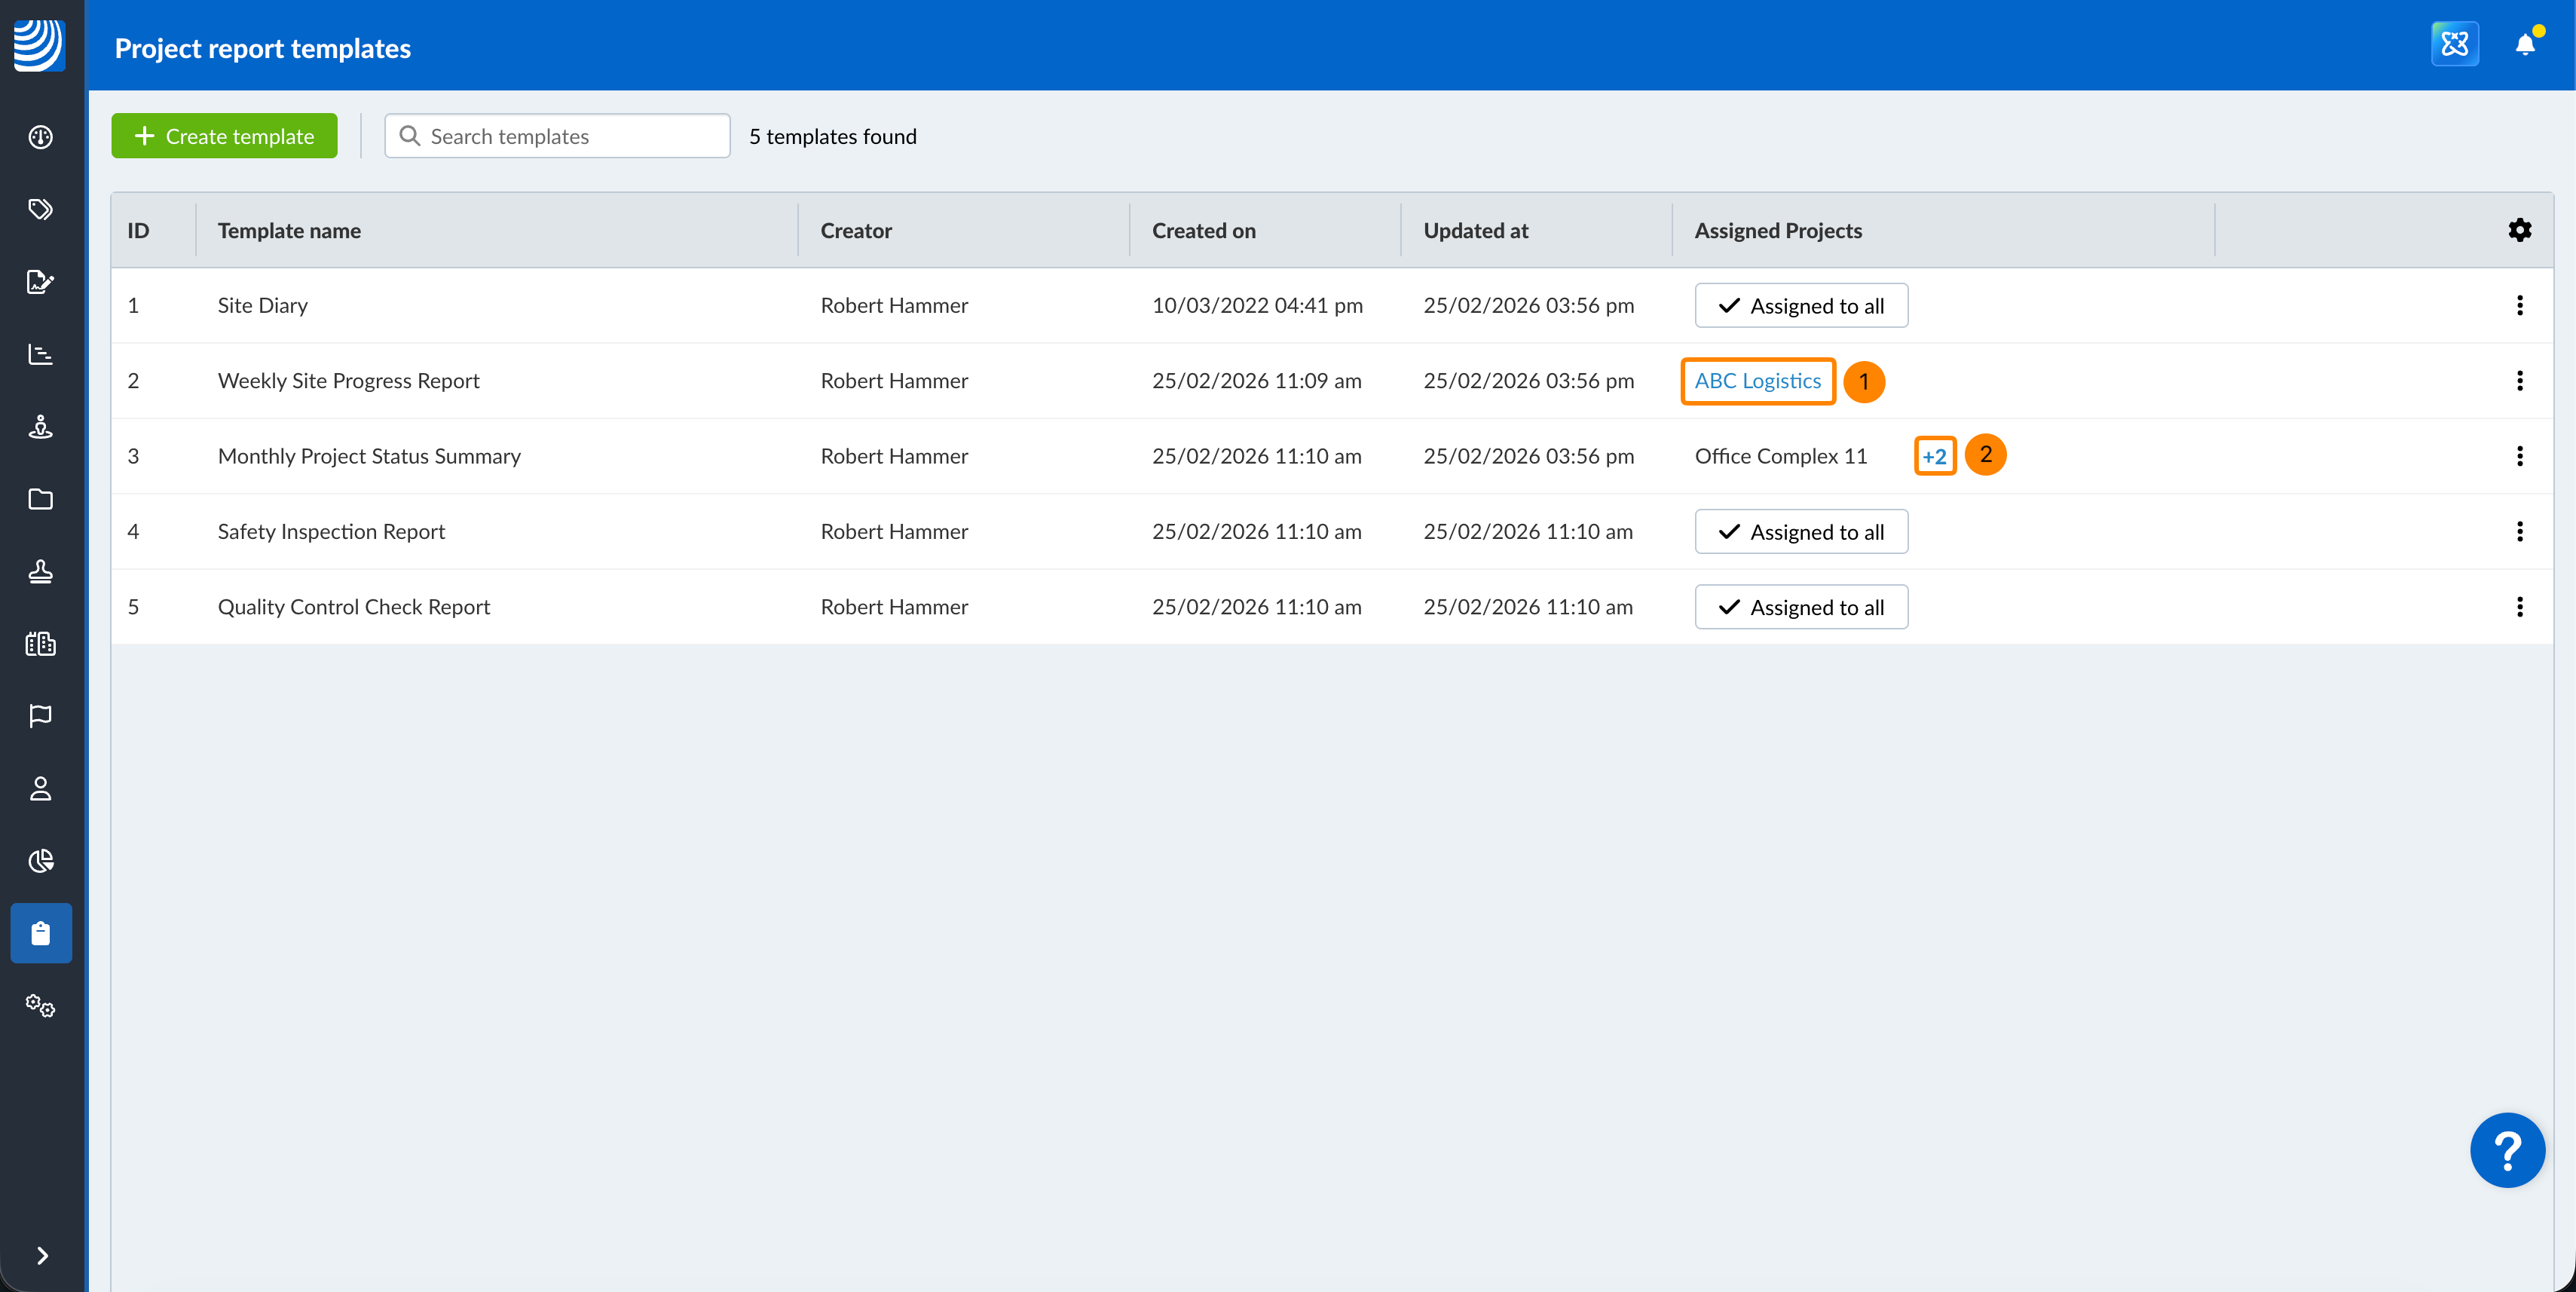Toggle 'Assigned to all' for Quality Control Check Report

pyautogui.click(x=1800, y=607)
